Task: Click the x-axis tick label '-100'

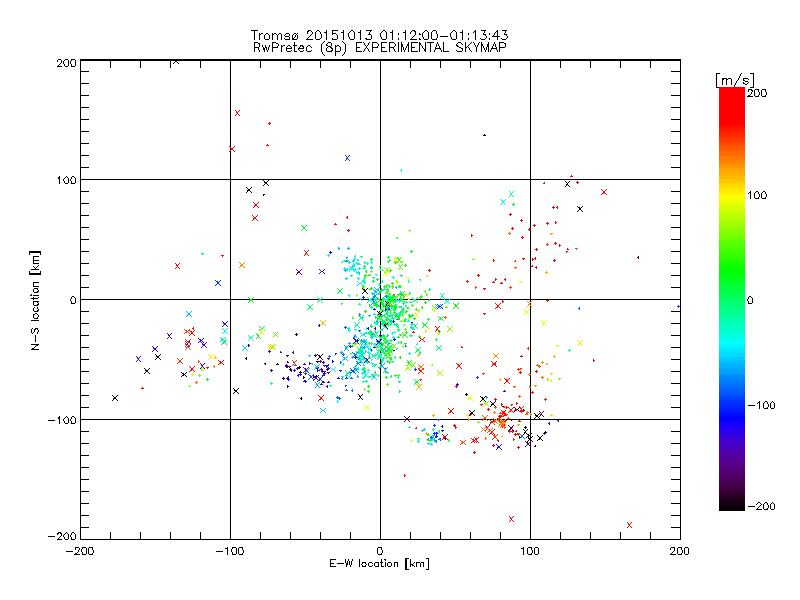Action: pos(230,551)
